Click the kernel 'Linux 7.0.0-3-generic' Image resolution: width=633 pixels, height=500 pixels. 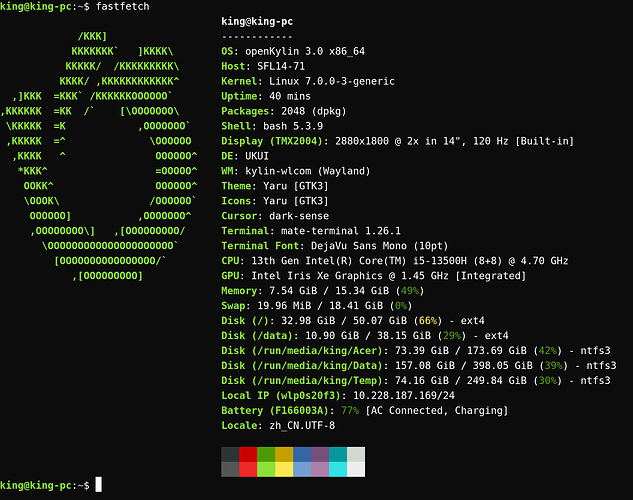coord(332,81)
